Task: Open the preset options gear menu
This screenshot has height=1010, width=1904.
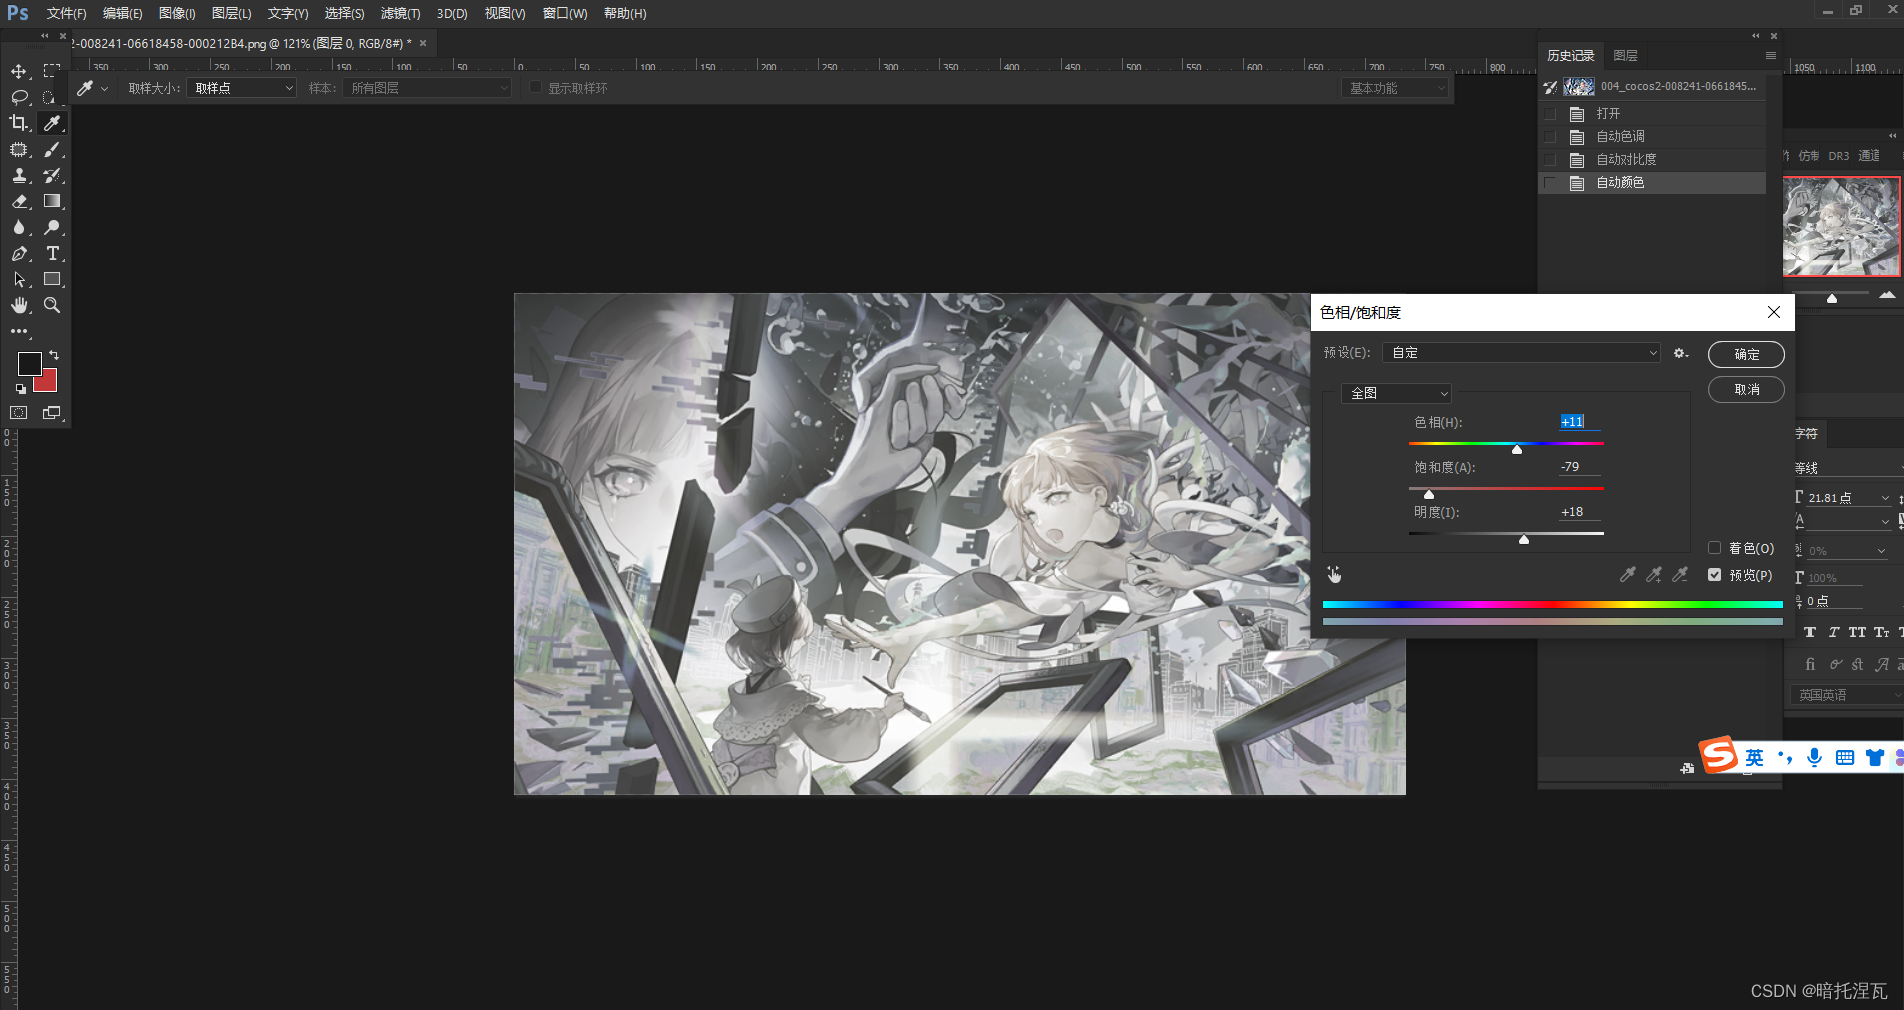Action: [x=1681, y=353]
